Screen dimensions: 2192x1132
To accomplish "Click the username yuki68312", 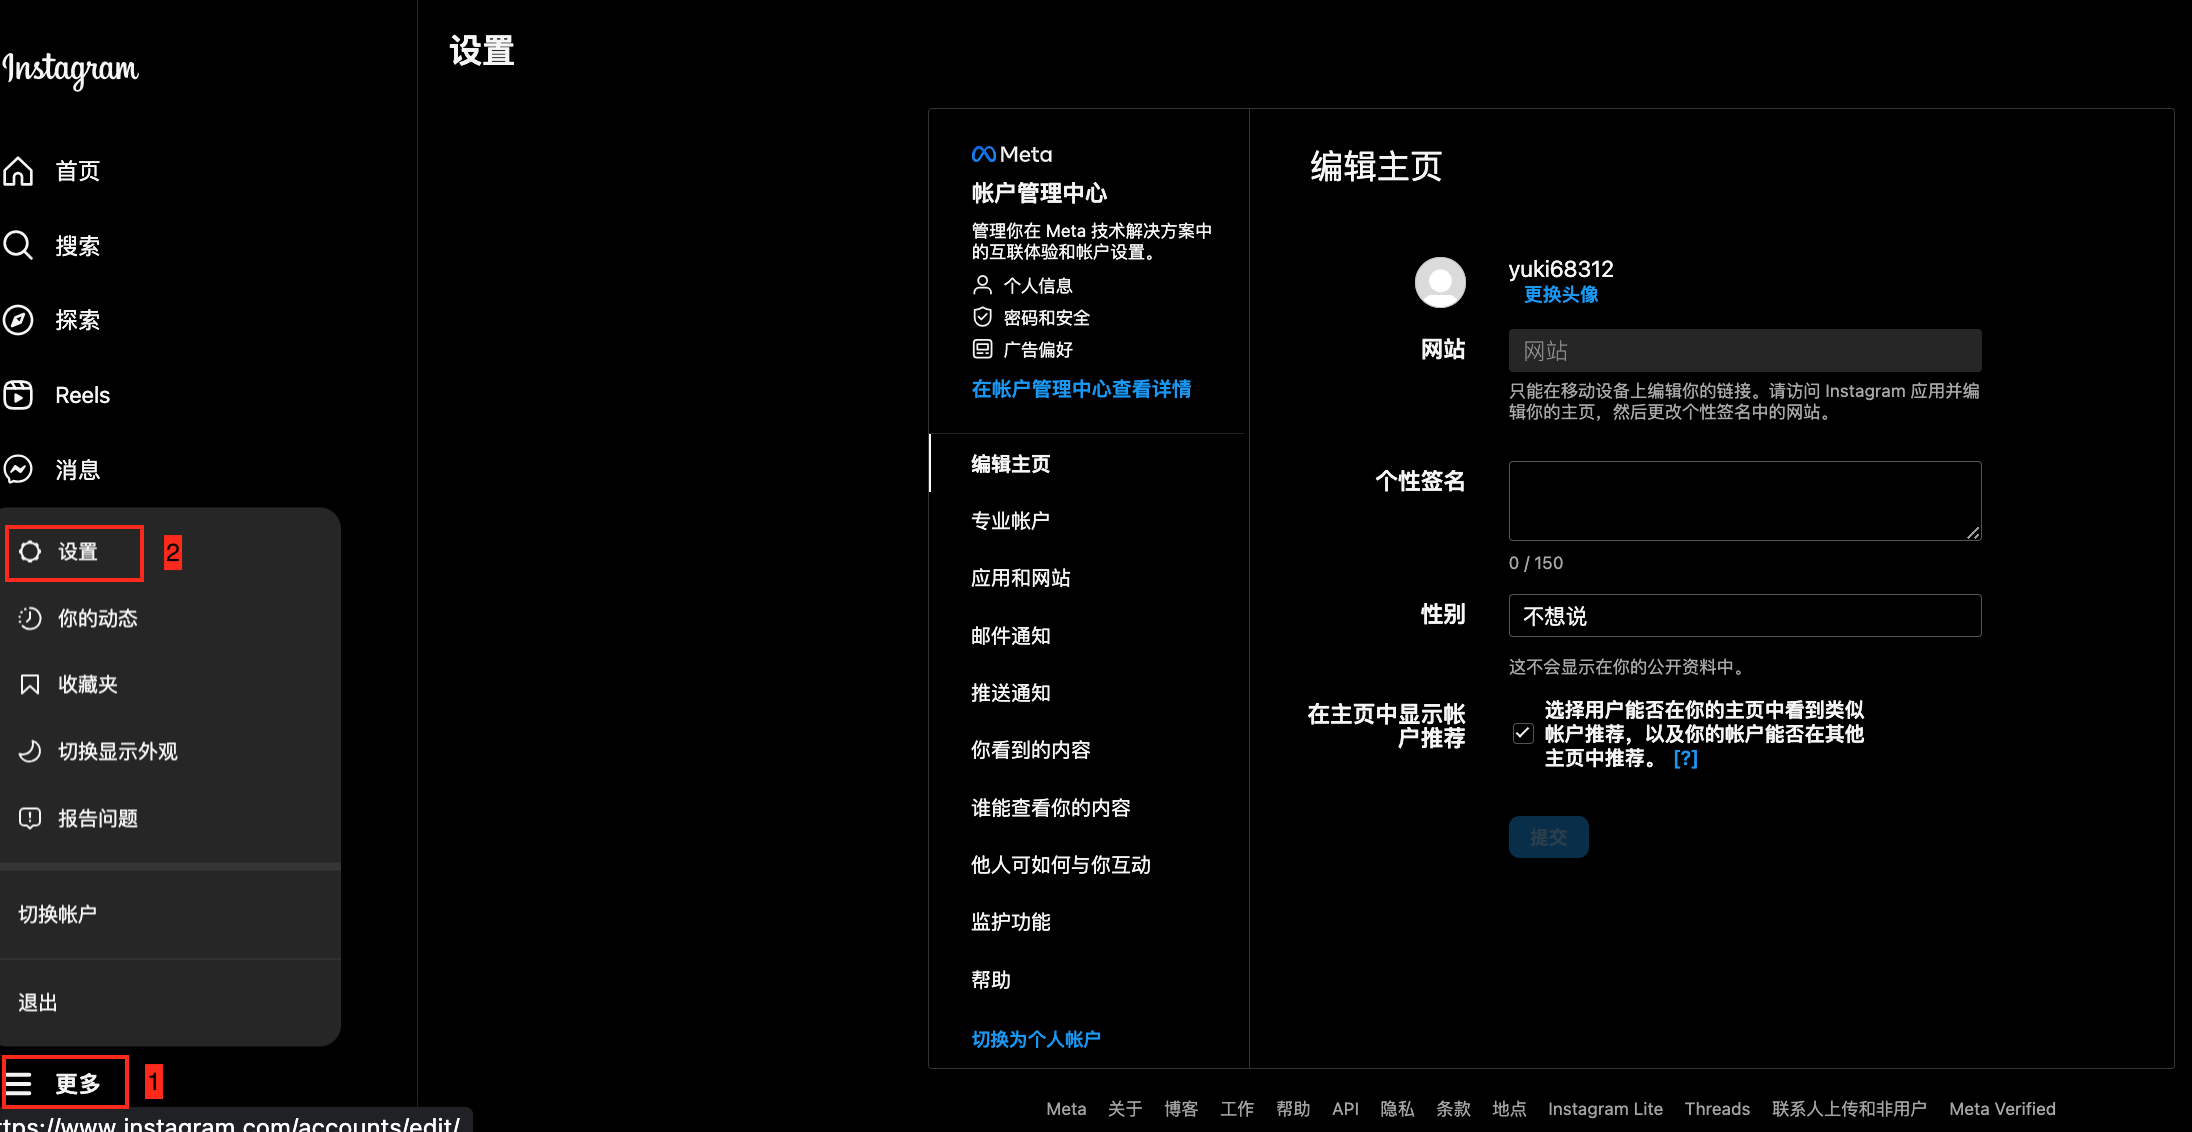I will (1561, 269).
